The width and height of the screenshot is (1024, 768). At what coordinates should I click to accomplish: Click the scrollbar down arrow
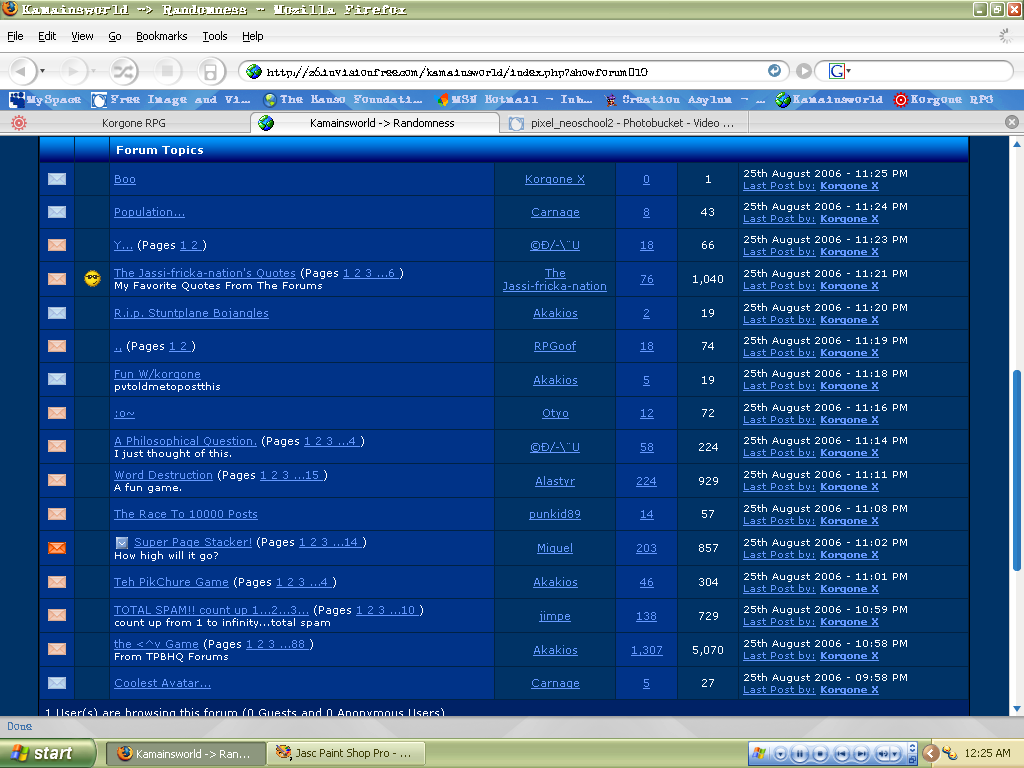pyautogui.click(x=1017, y=709)
